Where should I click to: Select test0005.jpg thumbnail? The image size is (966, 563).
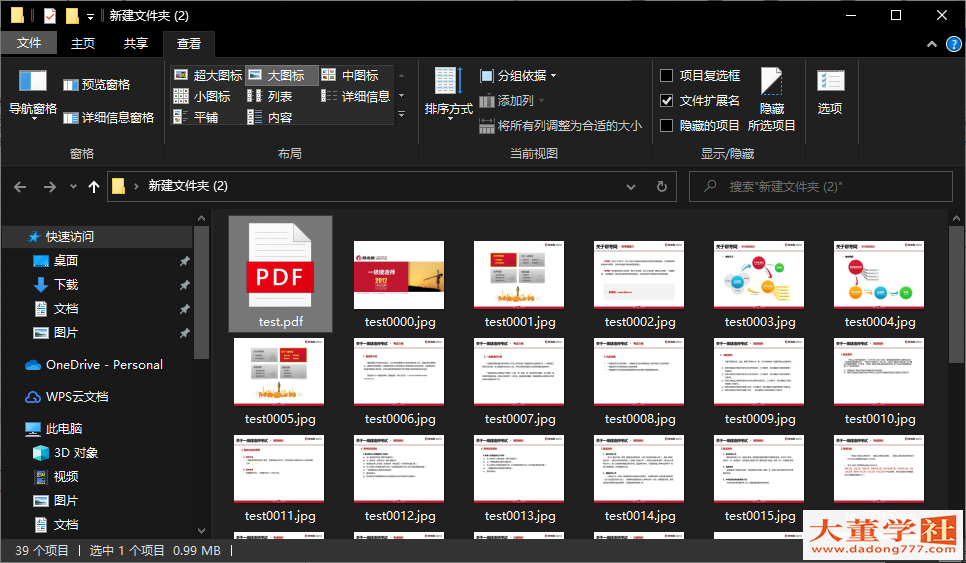(279, 372)
